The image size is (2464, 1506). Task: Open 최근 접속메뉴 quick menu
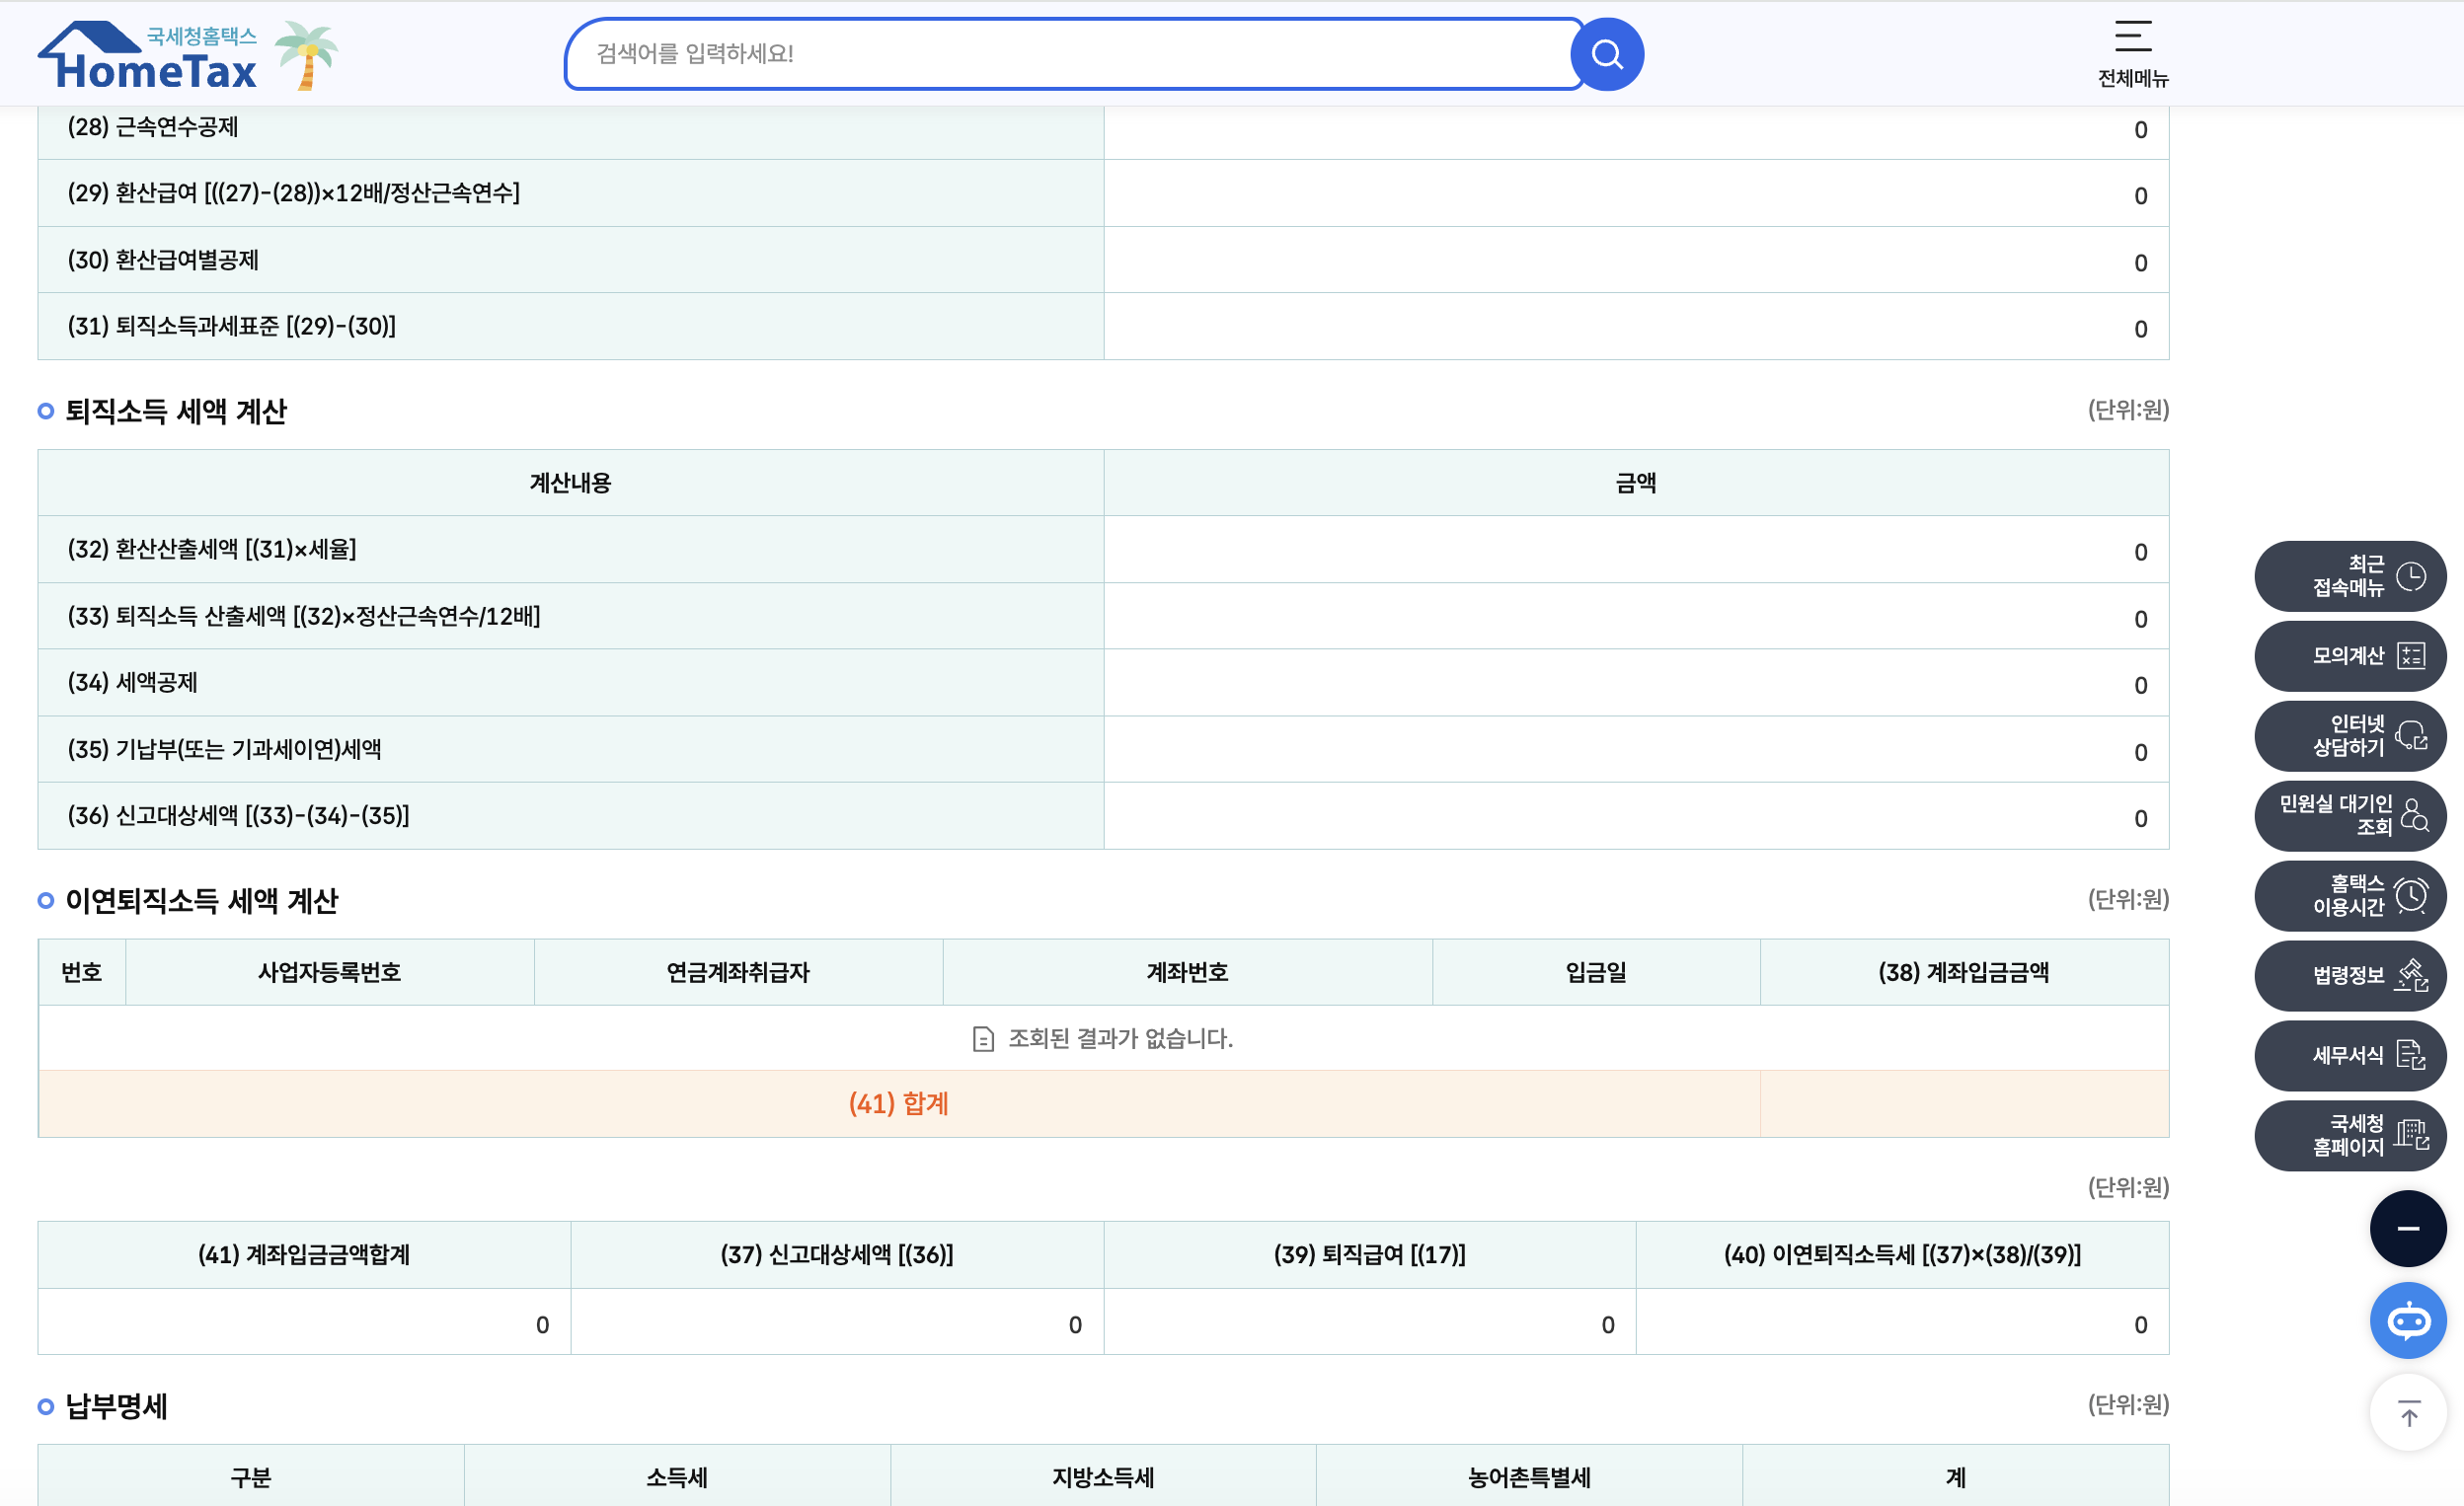point(2350,576)
